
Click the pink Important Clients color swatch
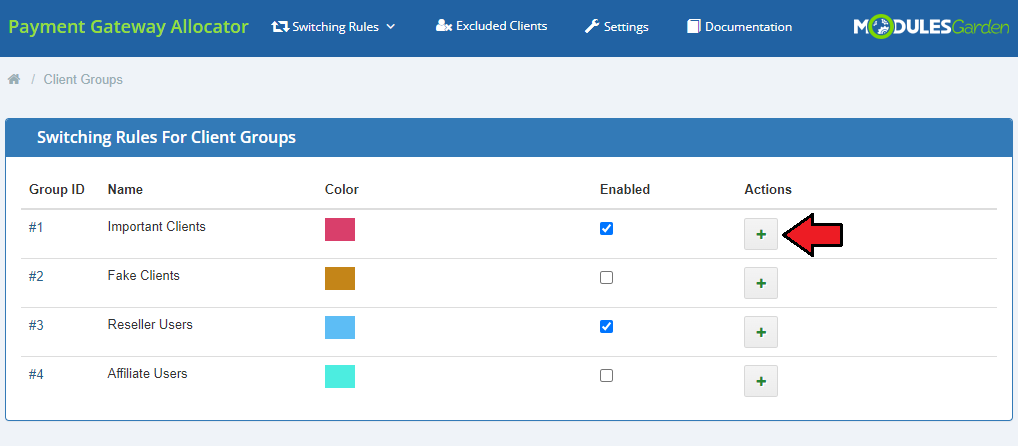pyautogui.click(x=340, y=229)
